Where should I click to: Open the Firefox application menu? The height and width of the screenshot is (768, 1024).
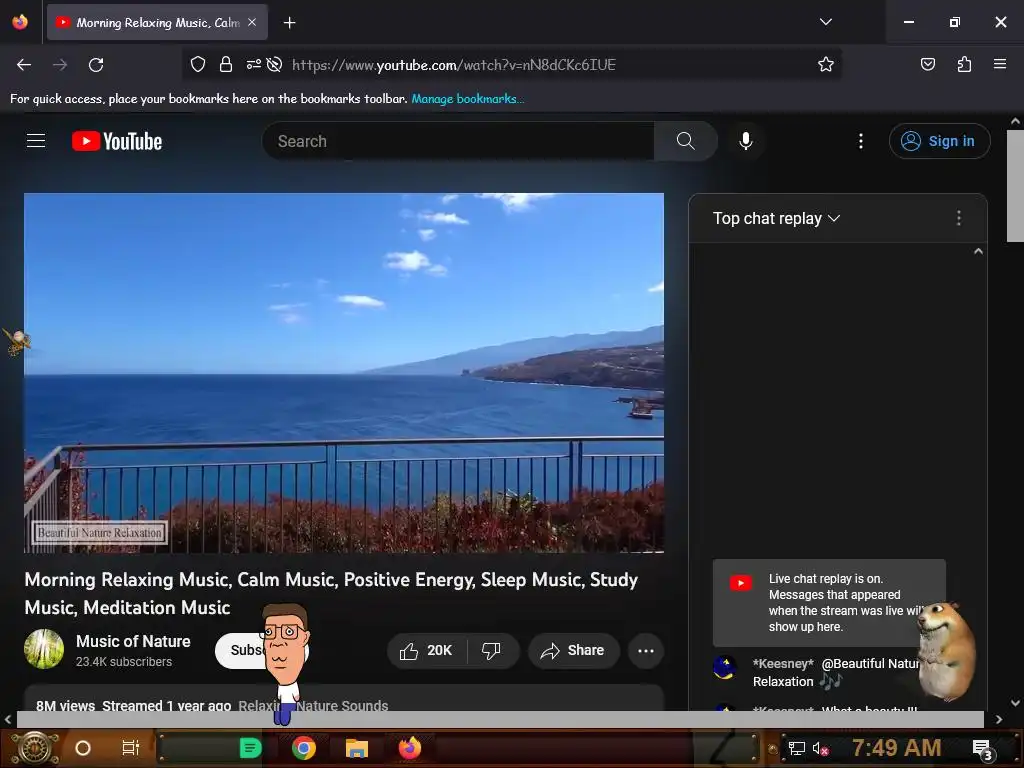(x=1000, y=65)
